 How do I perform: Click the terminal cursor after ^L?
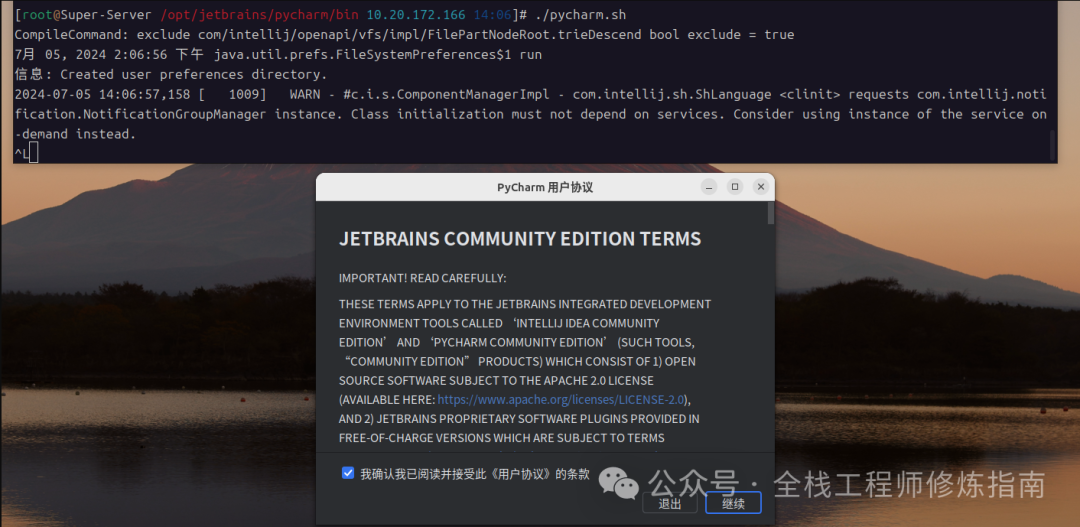(x=34, y=154)
